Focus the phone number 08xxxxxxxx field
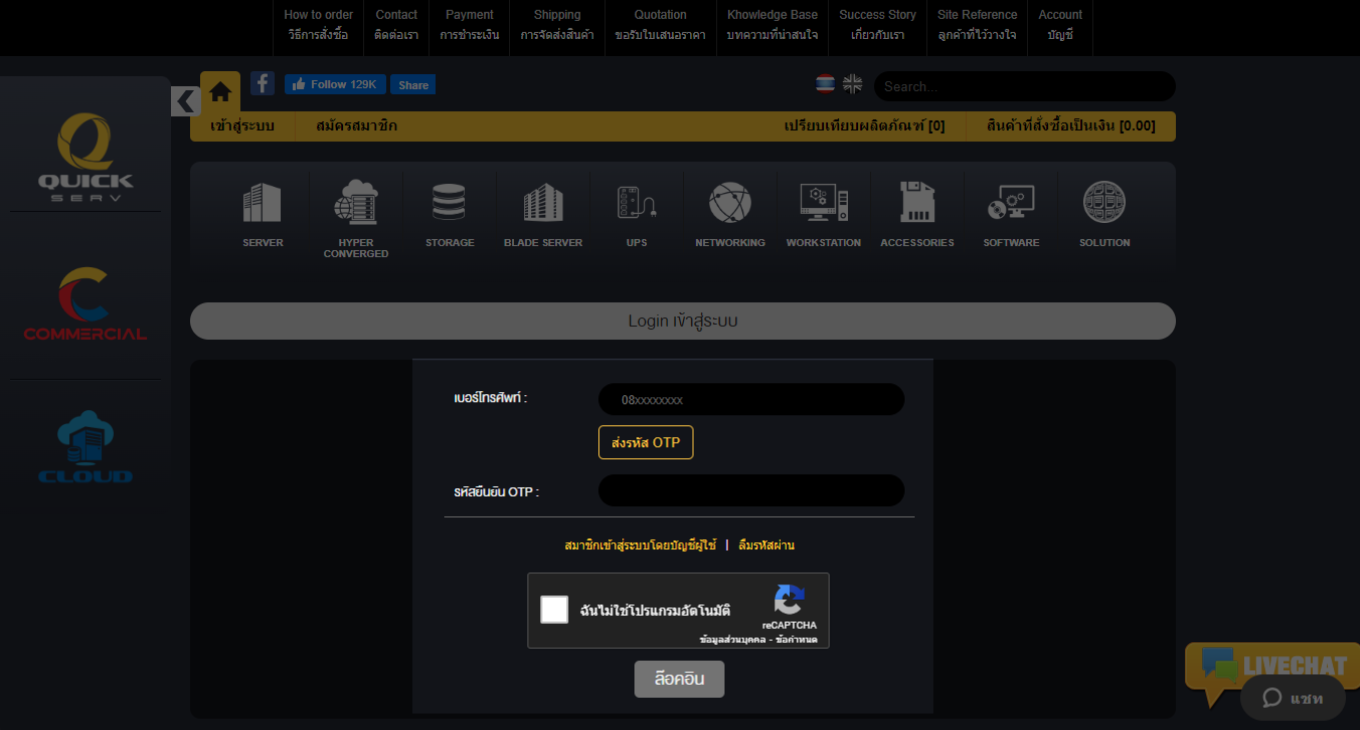Viewport: 1360px width, 730px height. click(751, 399)
